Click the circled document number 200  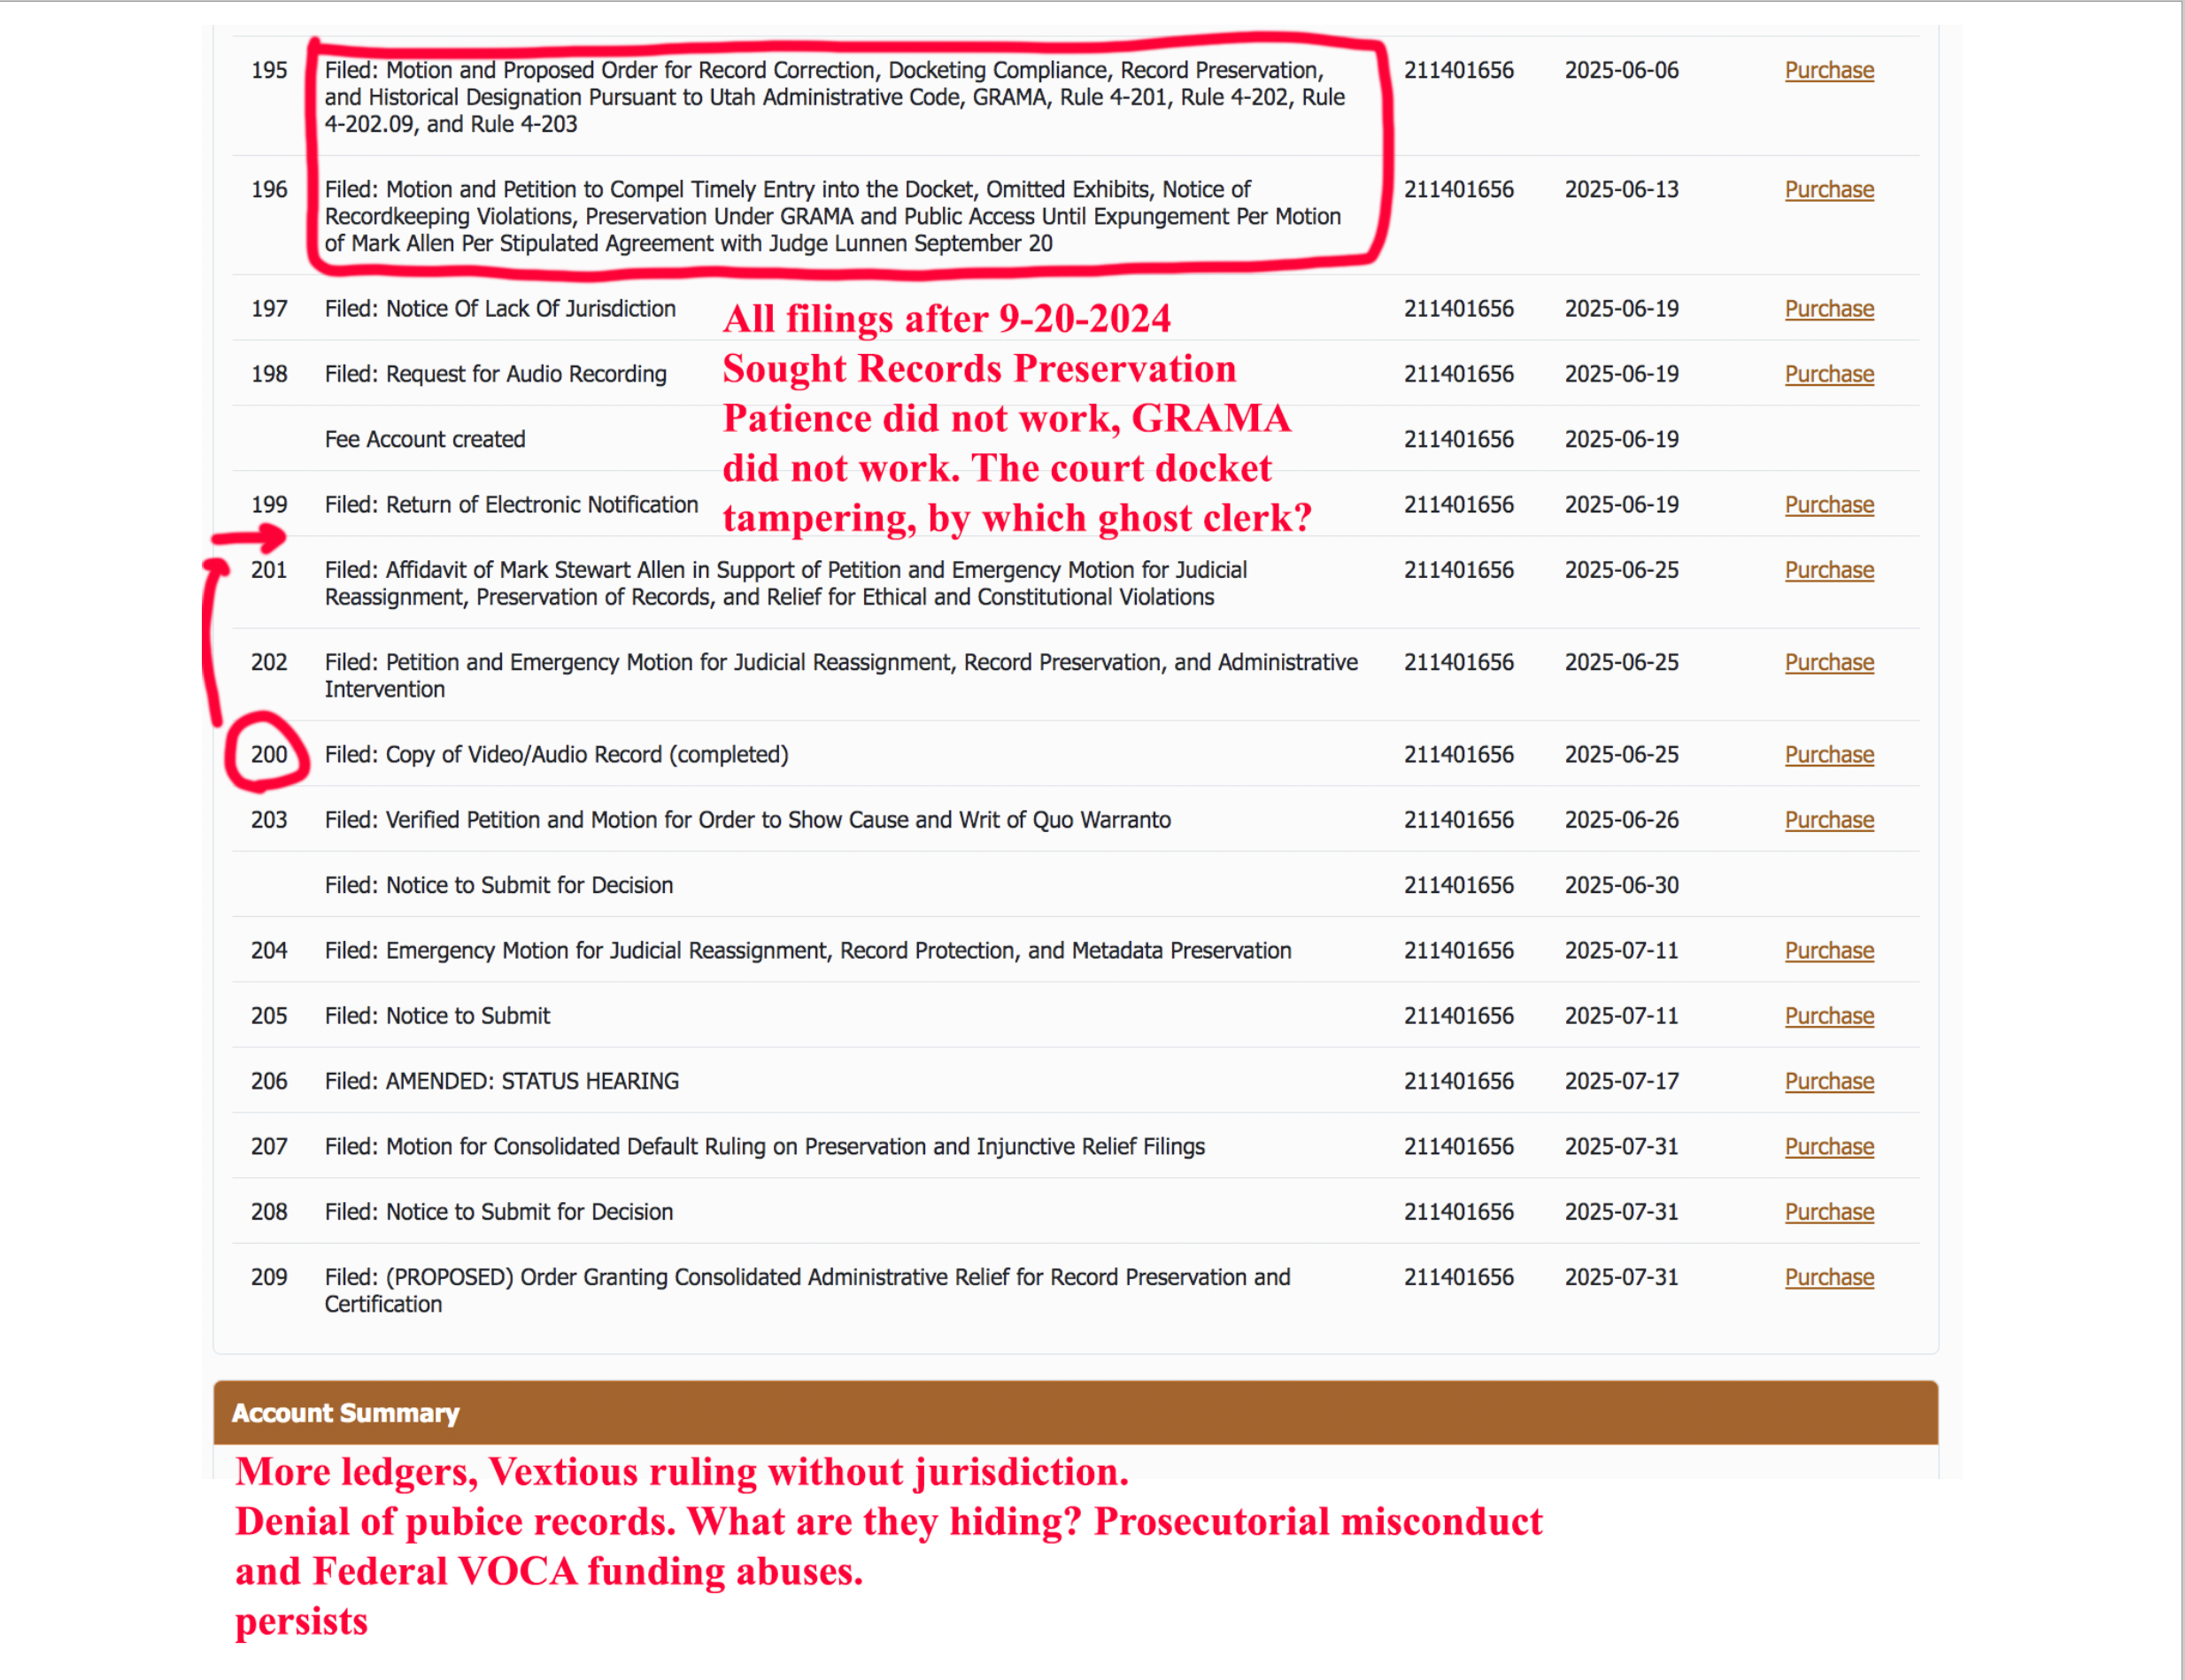coord(268,754)
